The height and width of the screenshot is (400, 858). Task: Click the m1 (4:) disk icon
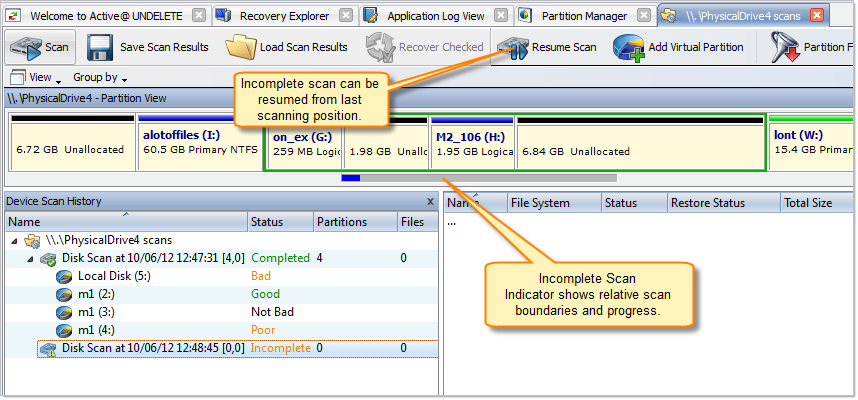coord(64,331)
